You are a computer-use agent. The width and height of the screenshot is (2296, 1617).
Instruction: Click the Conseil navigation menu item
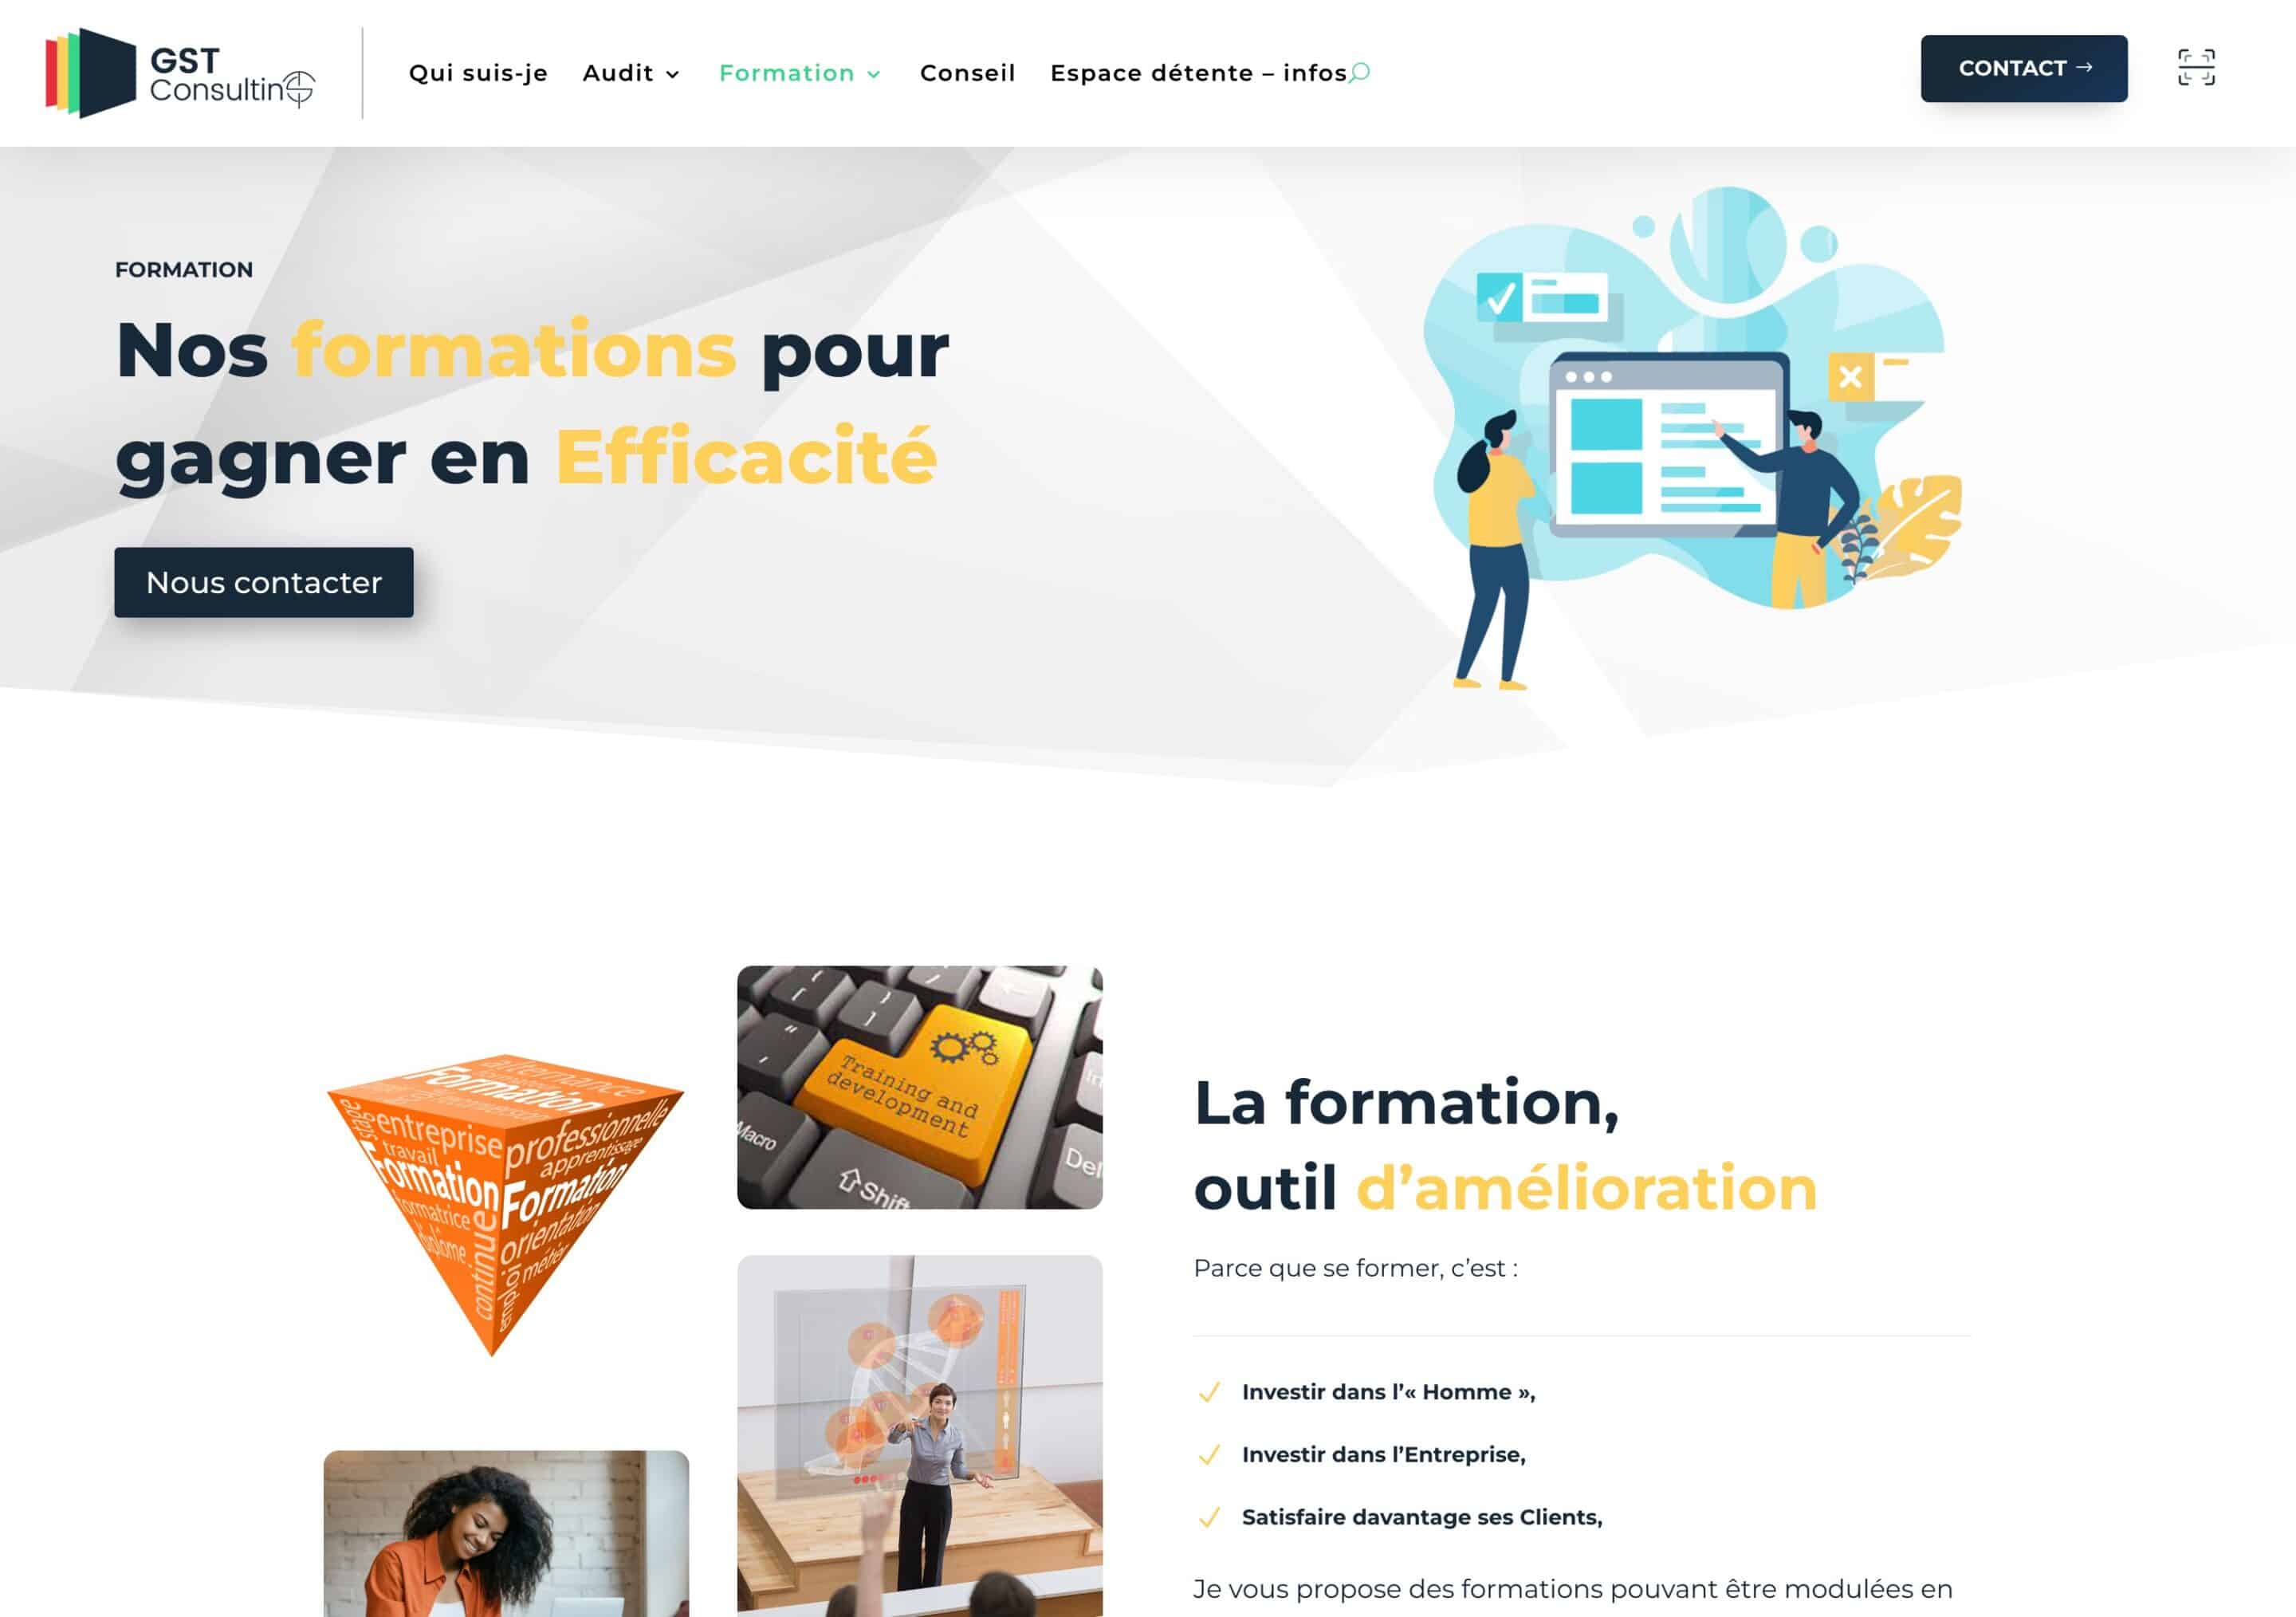point(969,72)
